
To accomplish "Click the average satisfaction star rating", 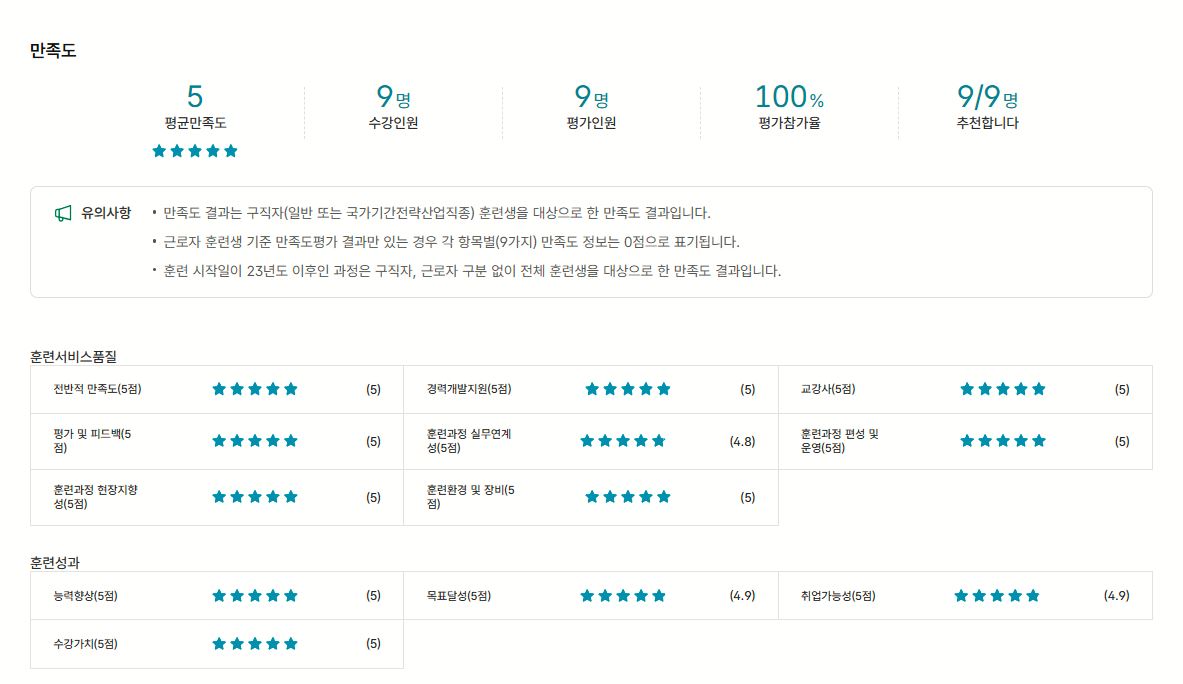I will tap(195, 151).
